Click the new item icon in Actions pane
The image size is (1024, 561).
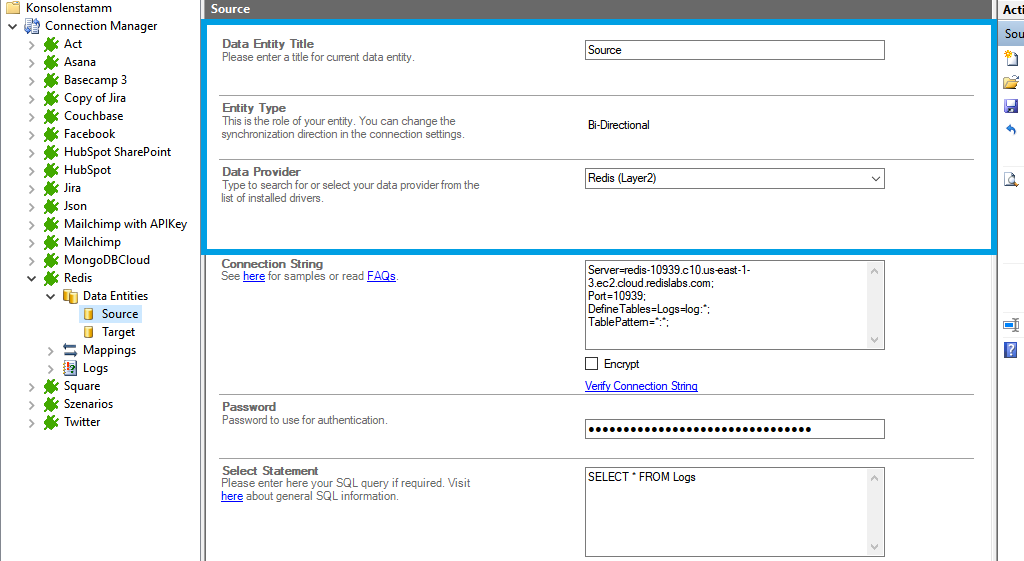point(1011,59)
